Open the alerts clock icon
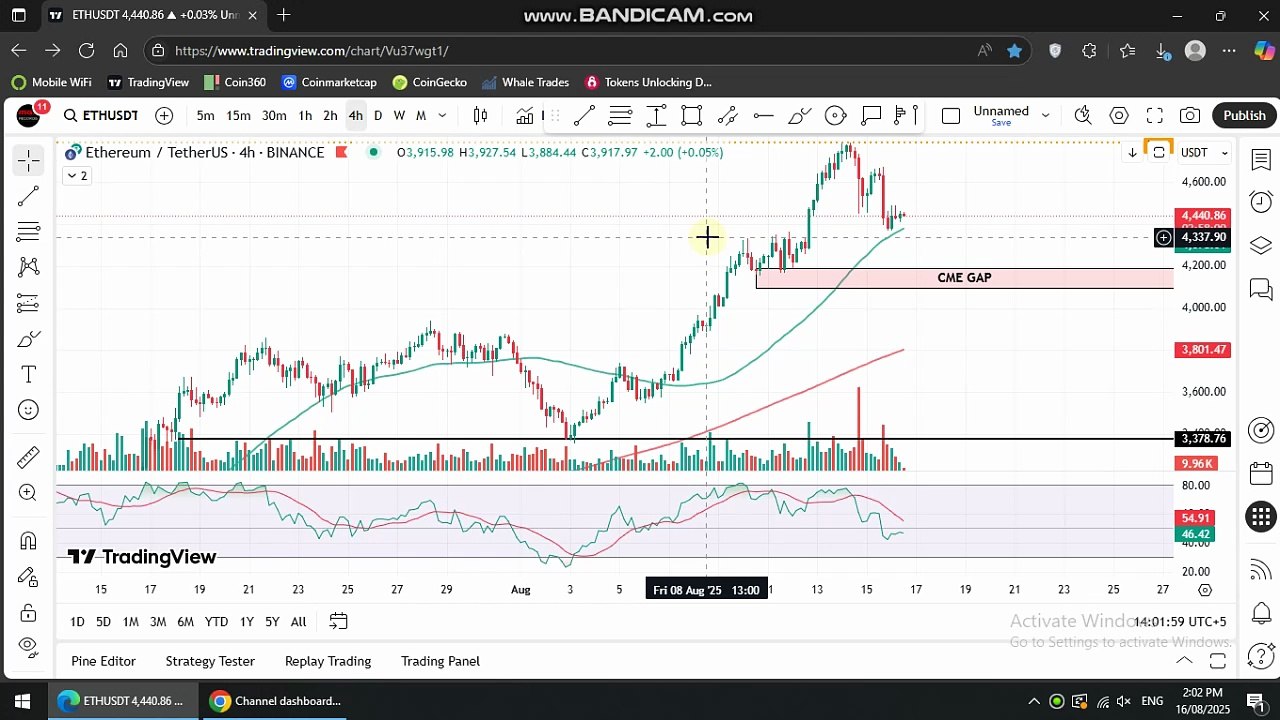This screenshot has height=720, width=1280. coord(1261,202)
